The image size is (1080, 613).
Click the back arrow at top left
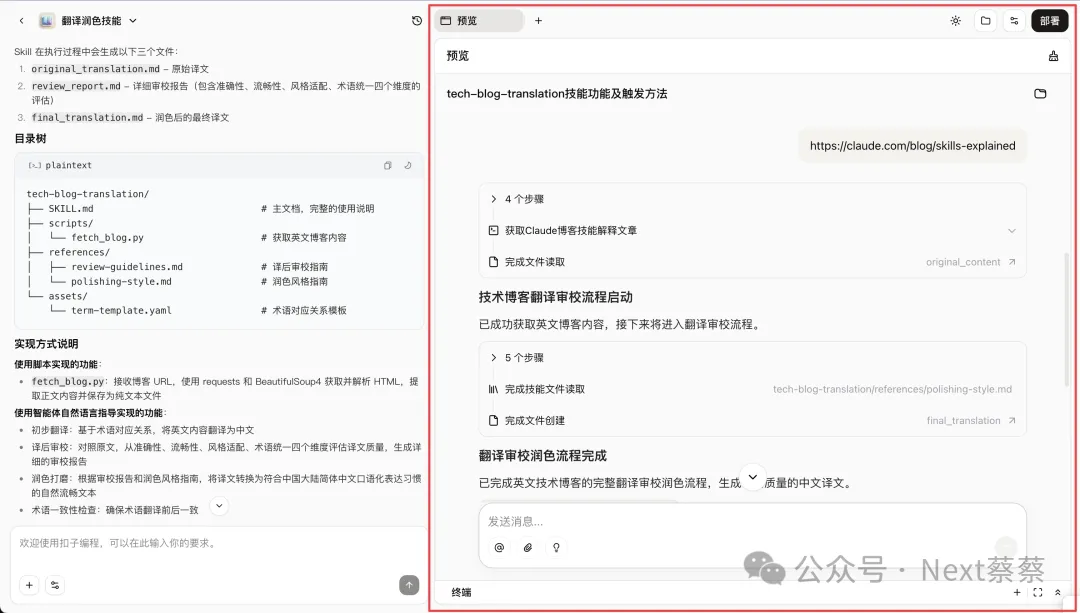(x=21, y=21)
